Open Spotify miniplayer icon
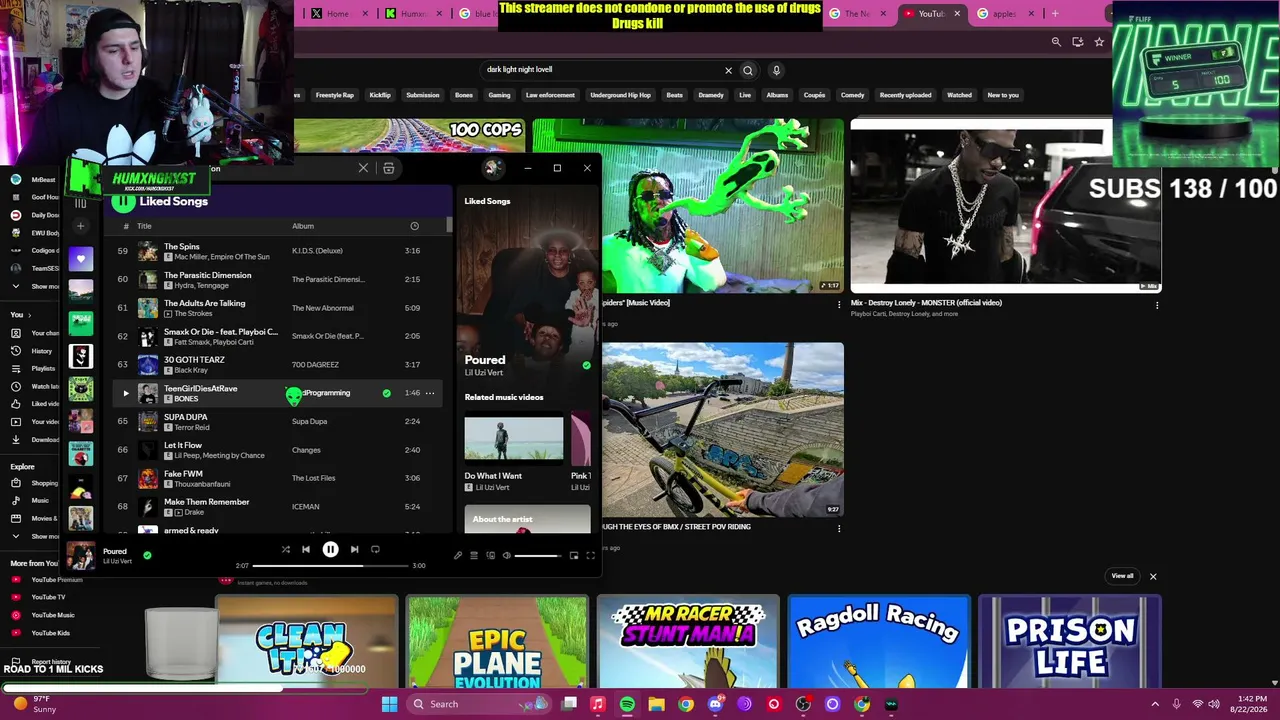Image resolution: width=1280 pixels, height=720 pixels. [574, 555]
